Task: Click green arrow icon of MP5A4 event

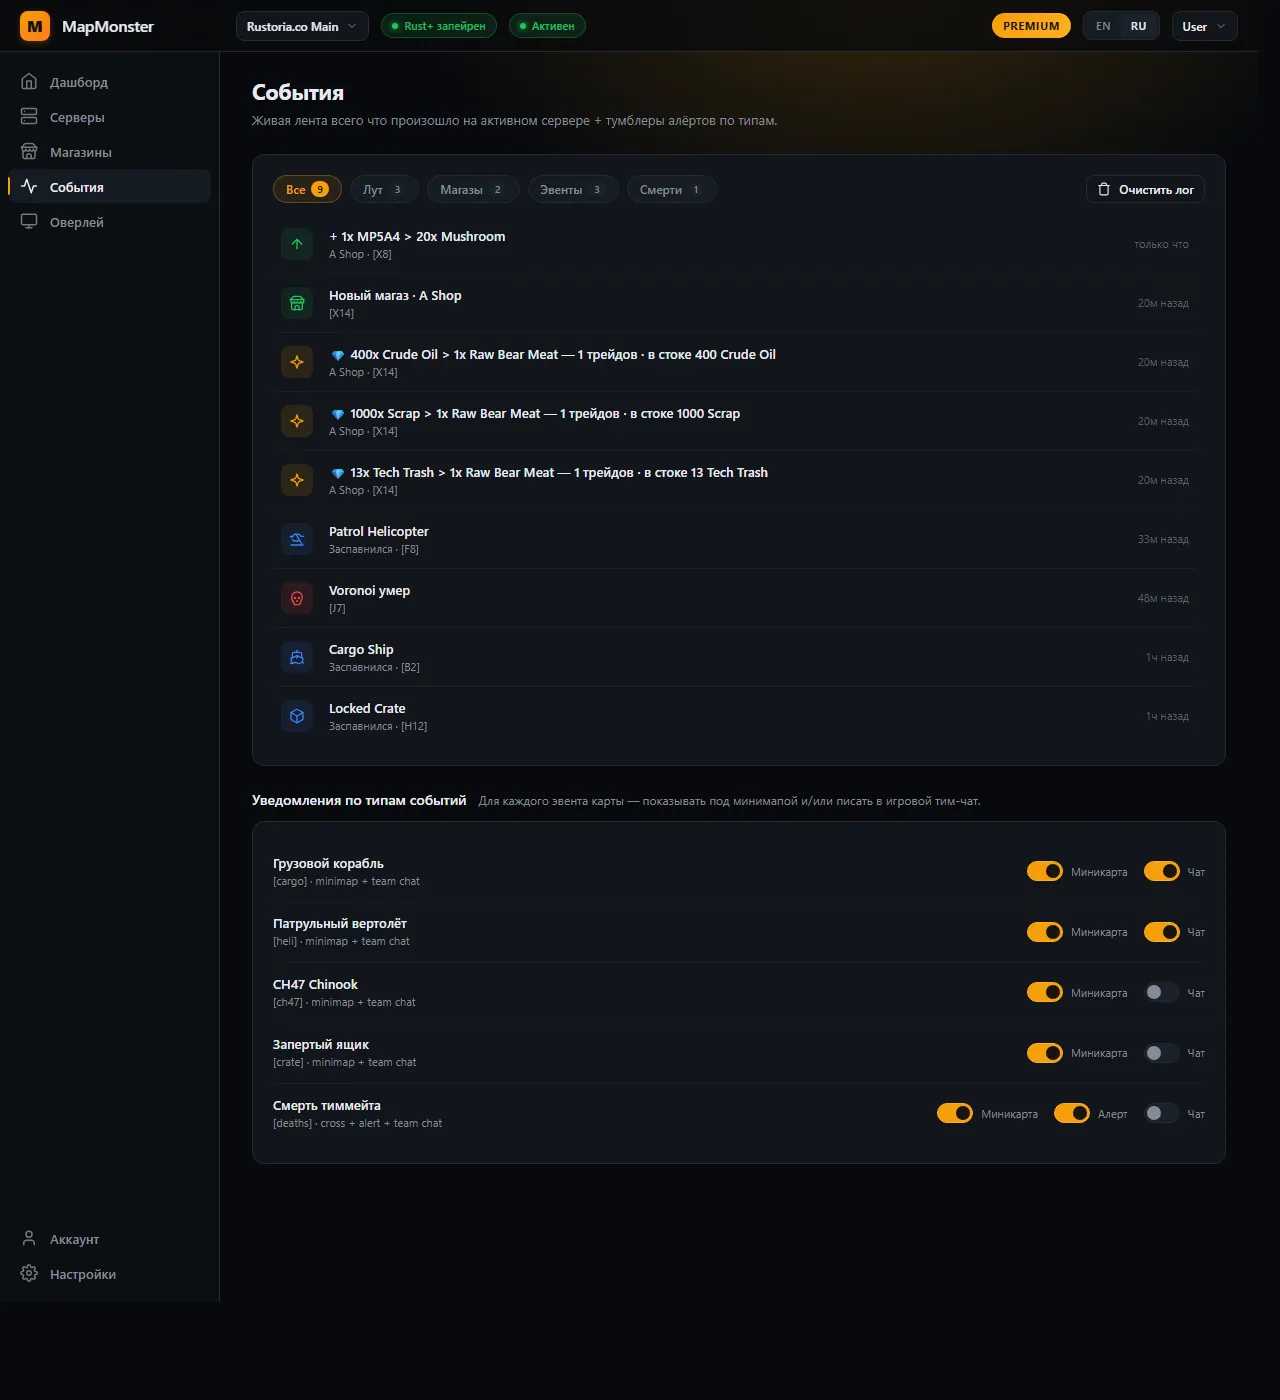Action: pyautogui.click(x=297, y=244)
